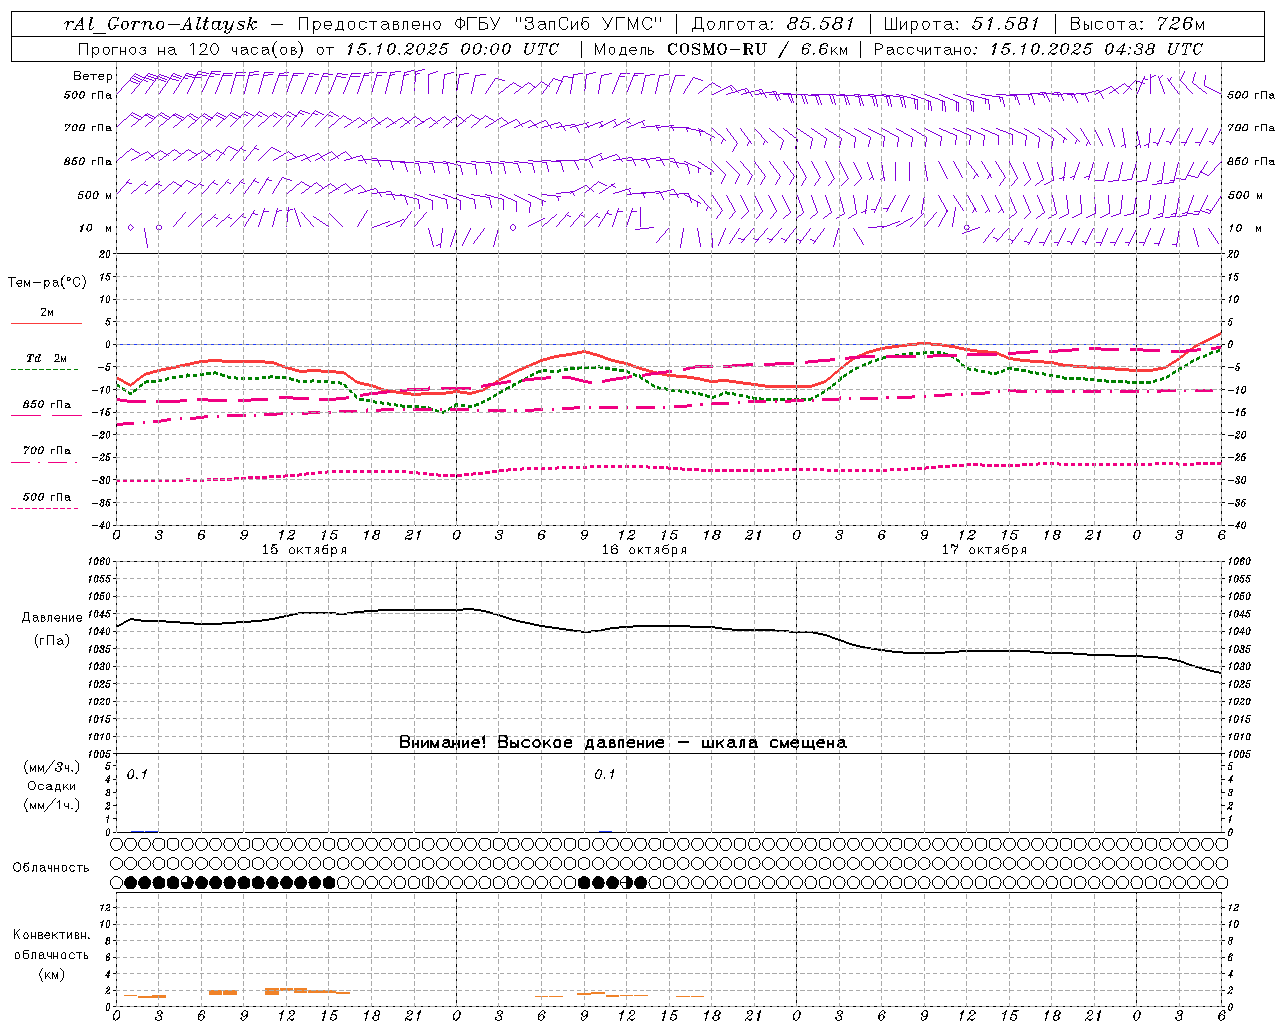This screenshot has width=1280, height=1024.
Task: Click the Td 2м dew point legend entry
Action: (46, 358)
